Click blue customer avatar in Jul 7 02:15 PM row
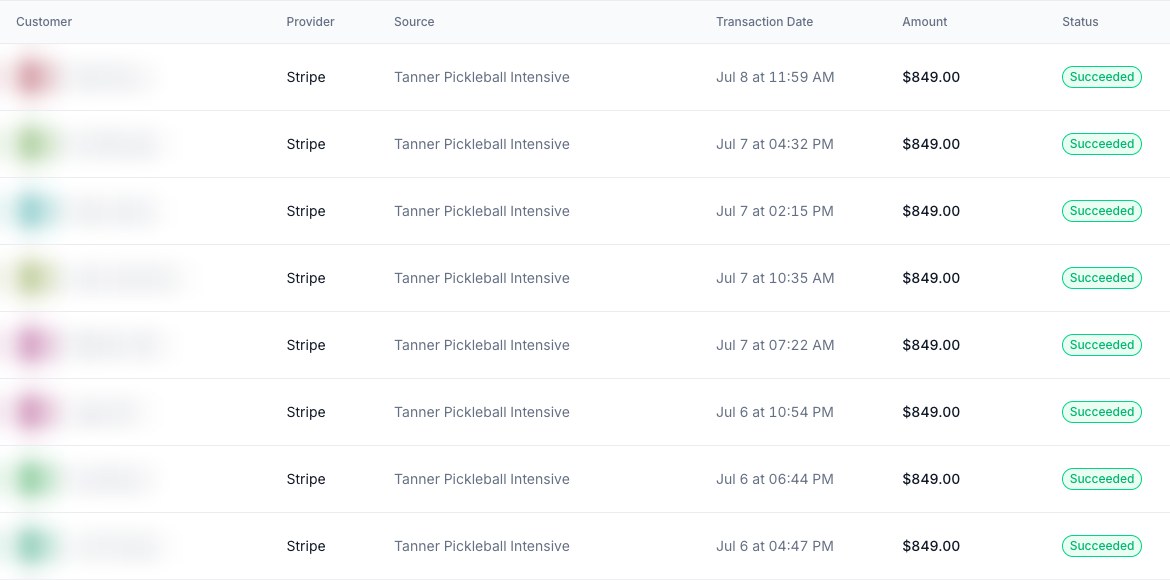Viewport: 1170px width, 580px height. 33,211
